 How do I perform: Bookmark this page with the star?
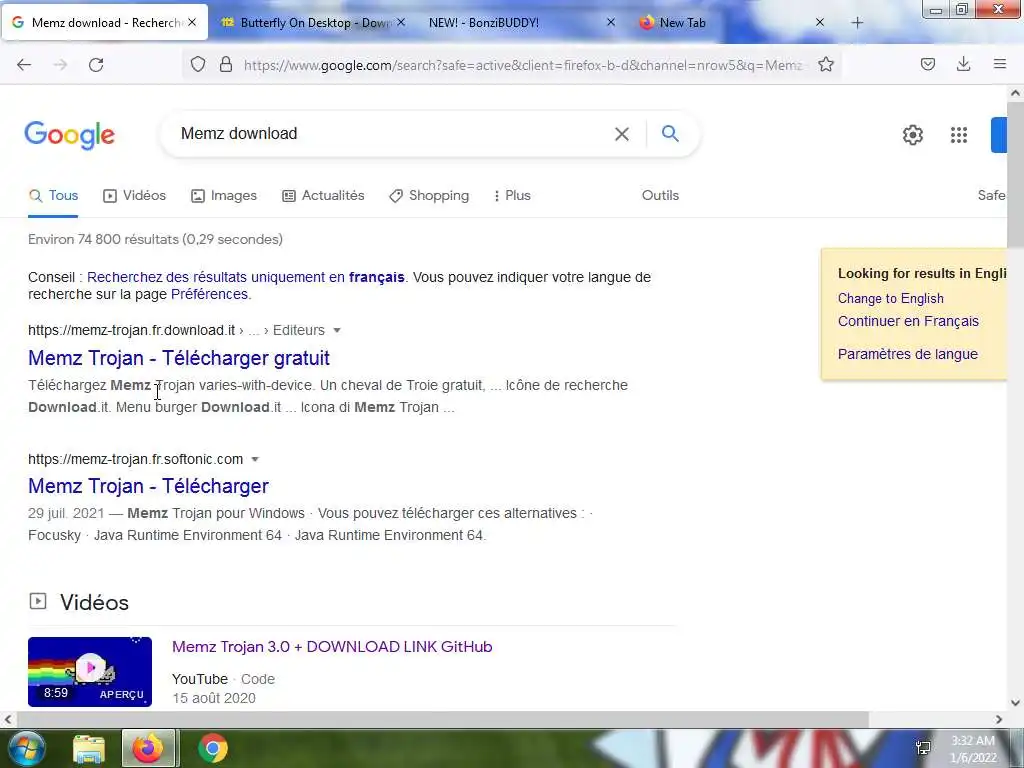(x=826, y=64)
